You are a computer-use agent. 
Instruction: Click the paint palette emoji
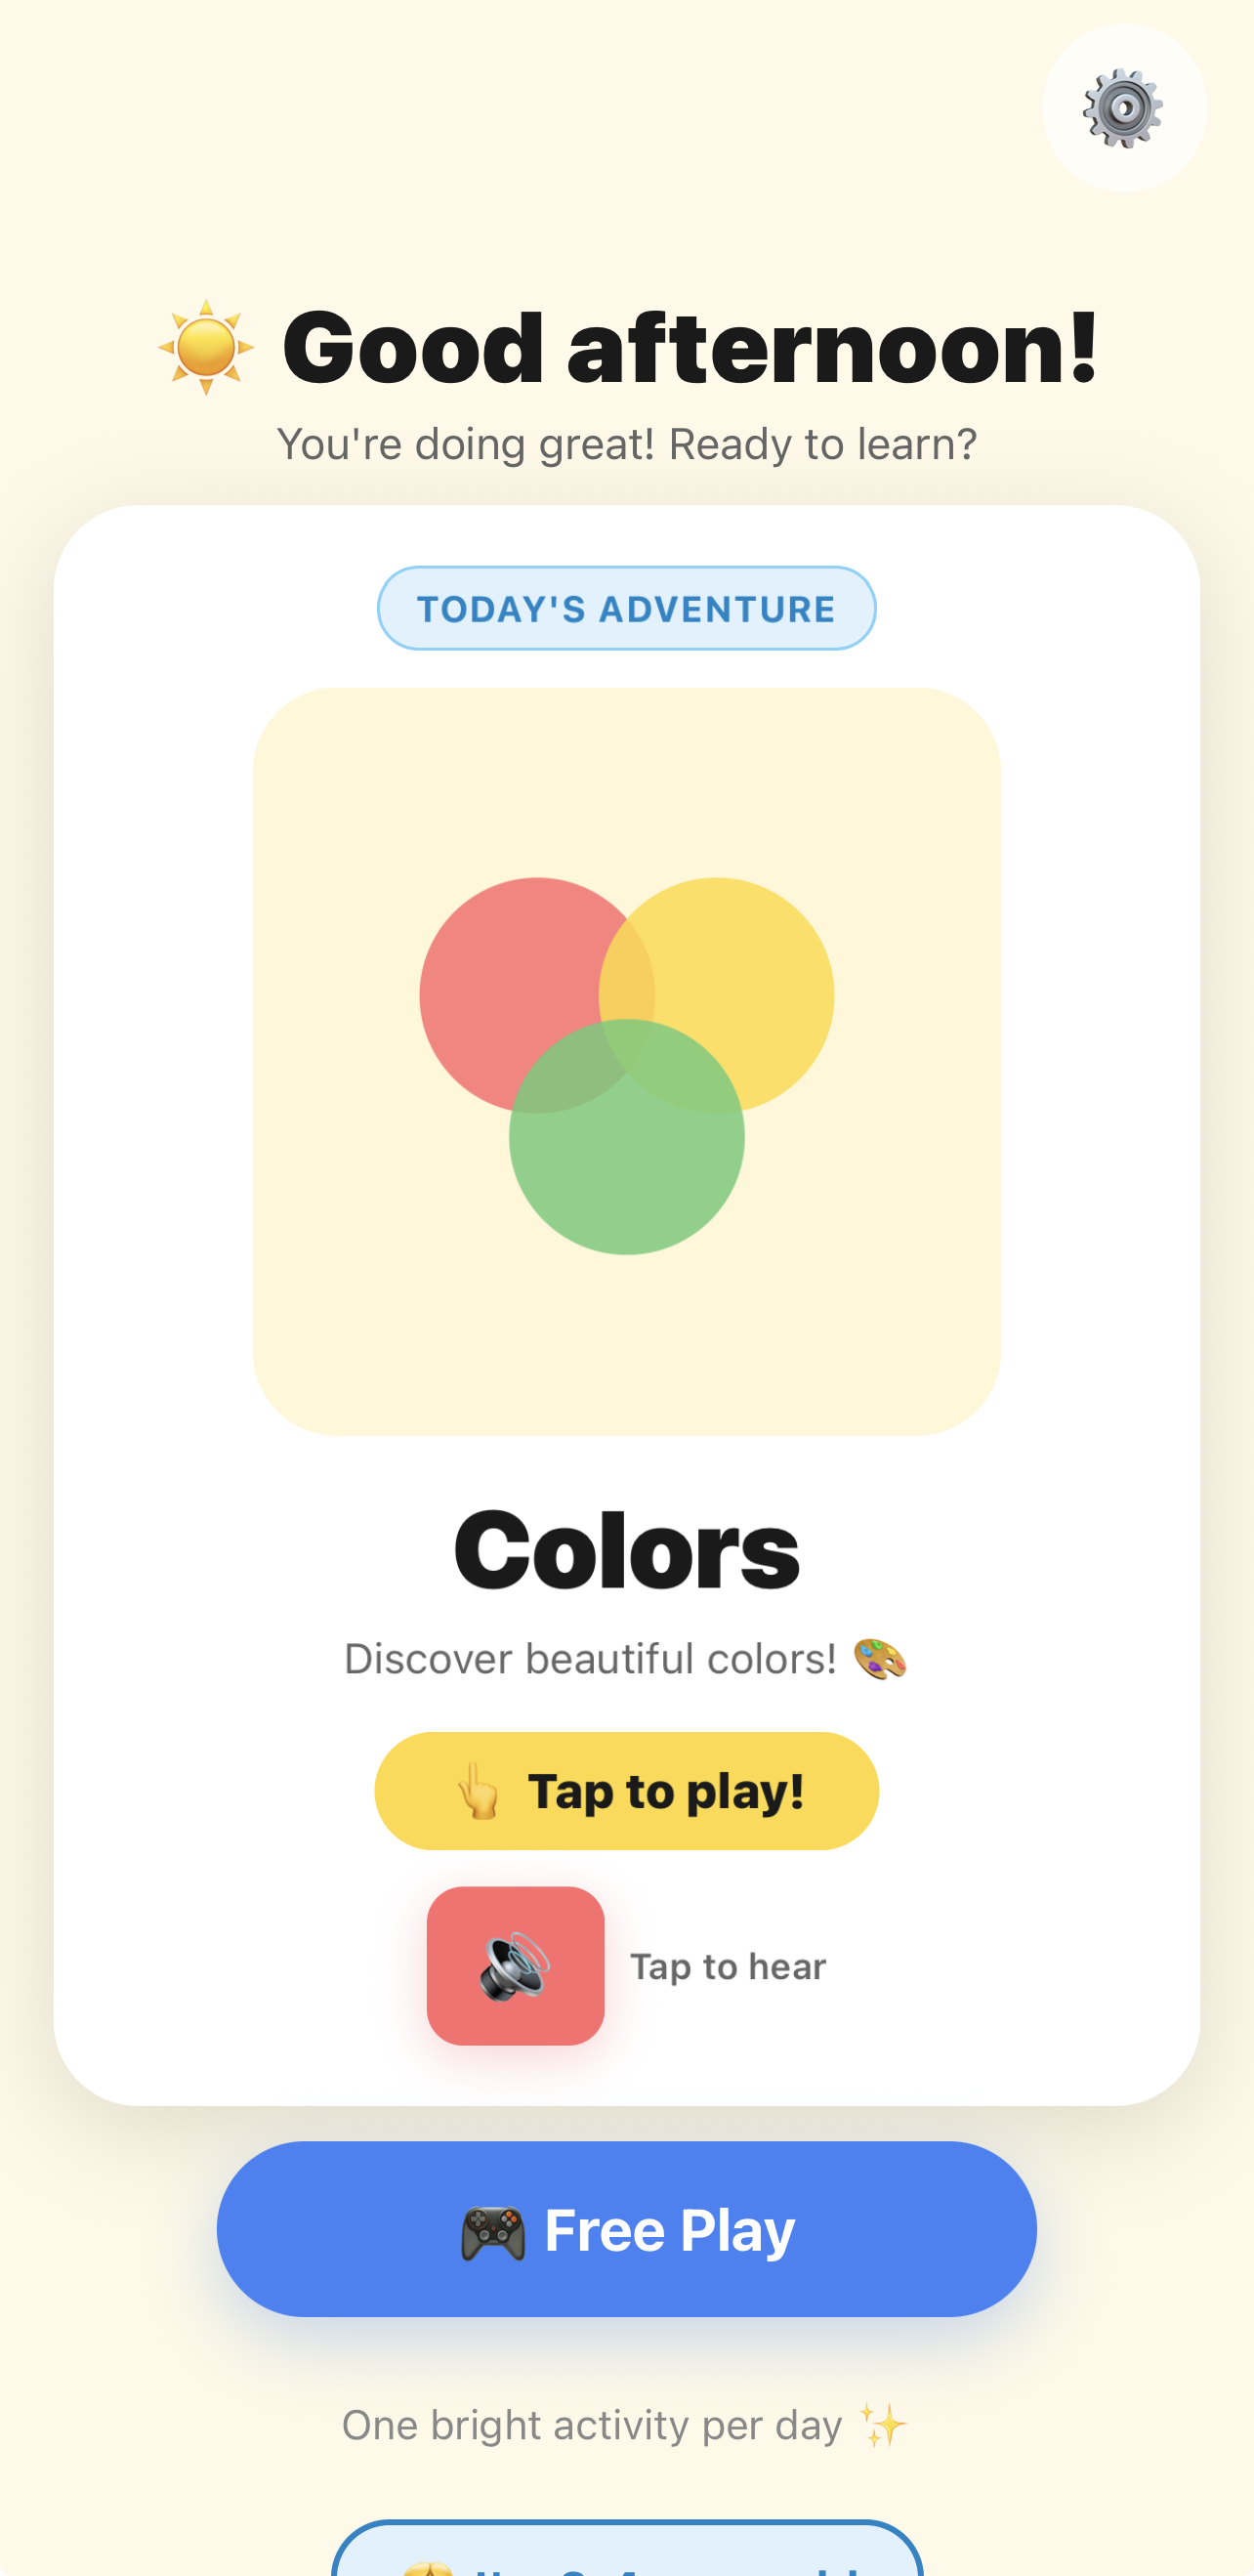[880, 1659]
